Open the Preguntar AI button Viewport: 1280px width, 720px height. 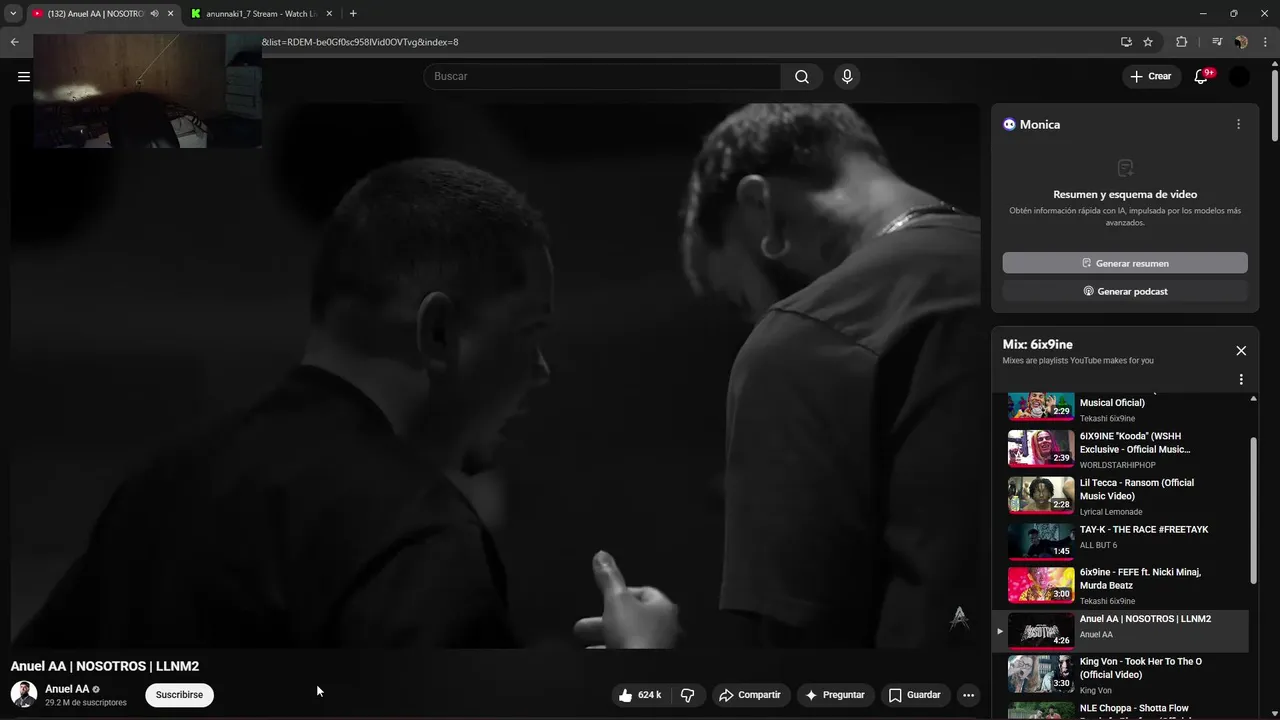click(835, 695)
